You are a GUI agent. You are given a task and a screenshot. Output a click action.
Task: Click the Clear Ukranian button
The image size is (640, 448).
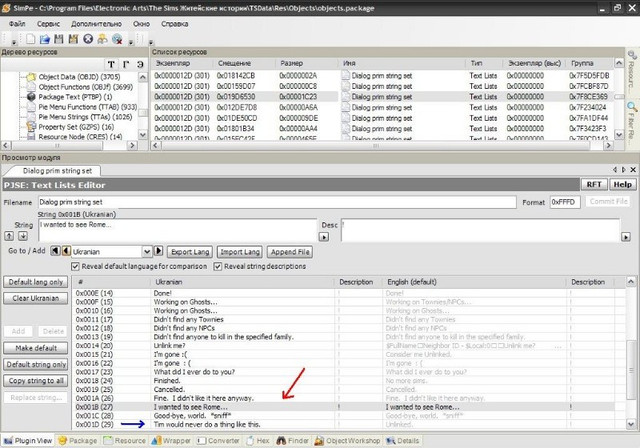point(36,298)
